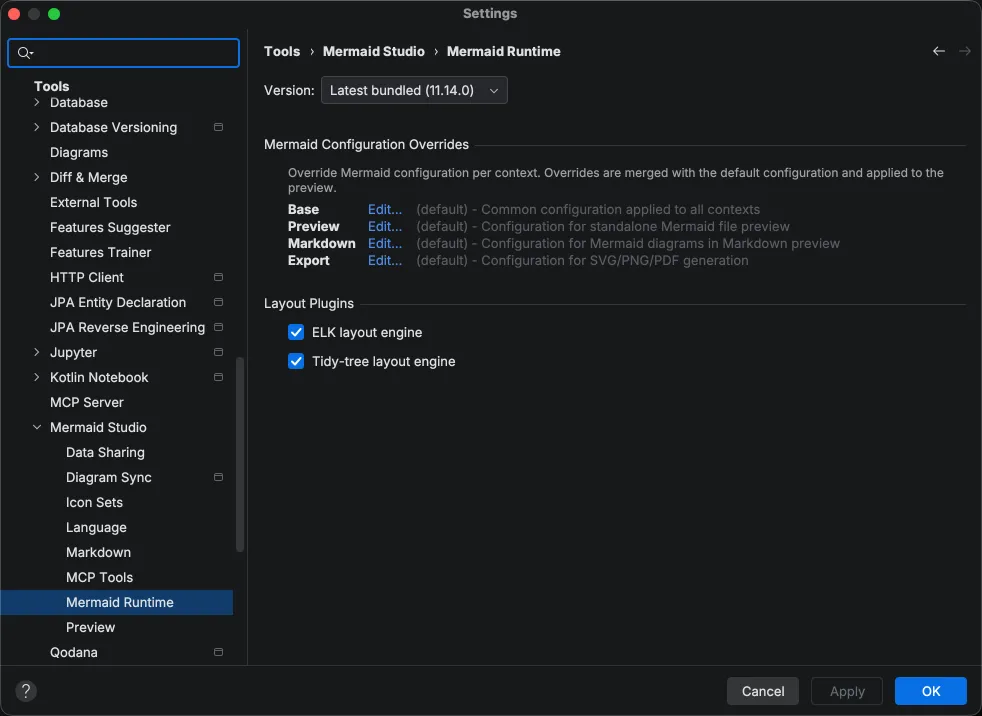Viewport: 982px width, 716px height.
Task: Expand the Database Versioning node
Action: pyautogui.click(x=36, y=127)
